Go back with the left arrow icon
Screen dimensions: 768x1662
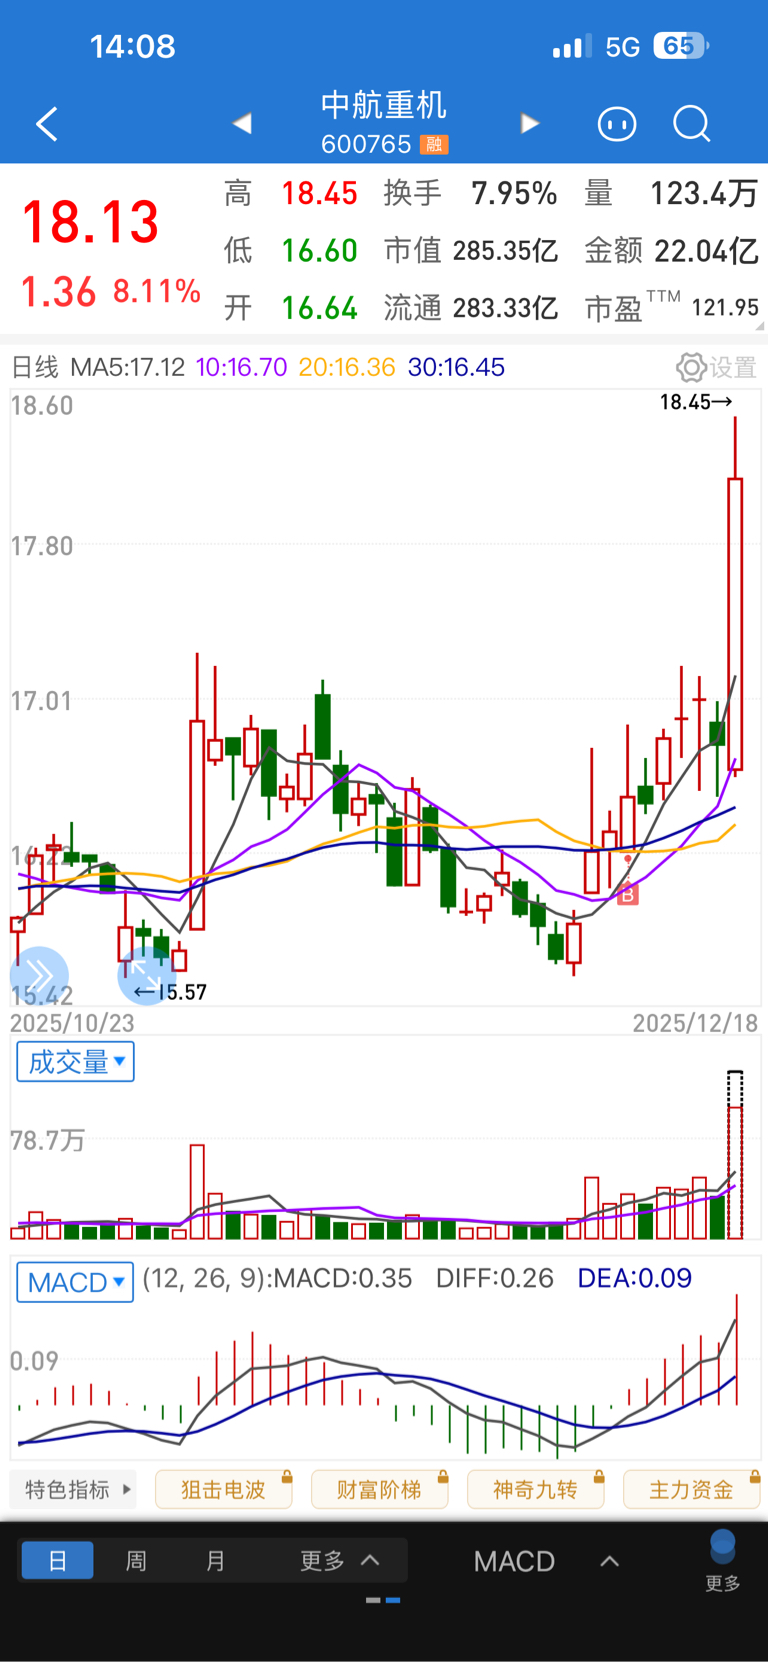pos(47,124)
